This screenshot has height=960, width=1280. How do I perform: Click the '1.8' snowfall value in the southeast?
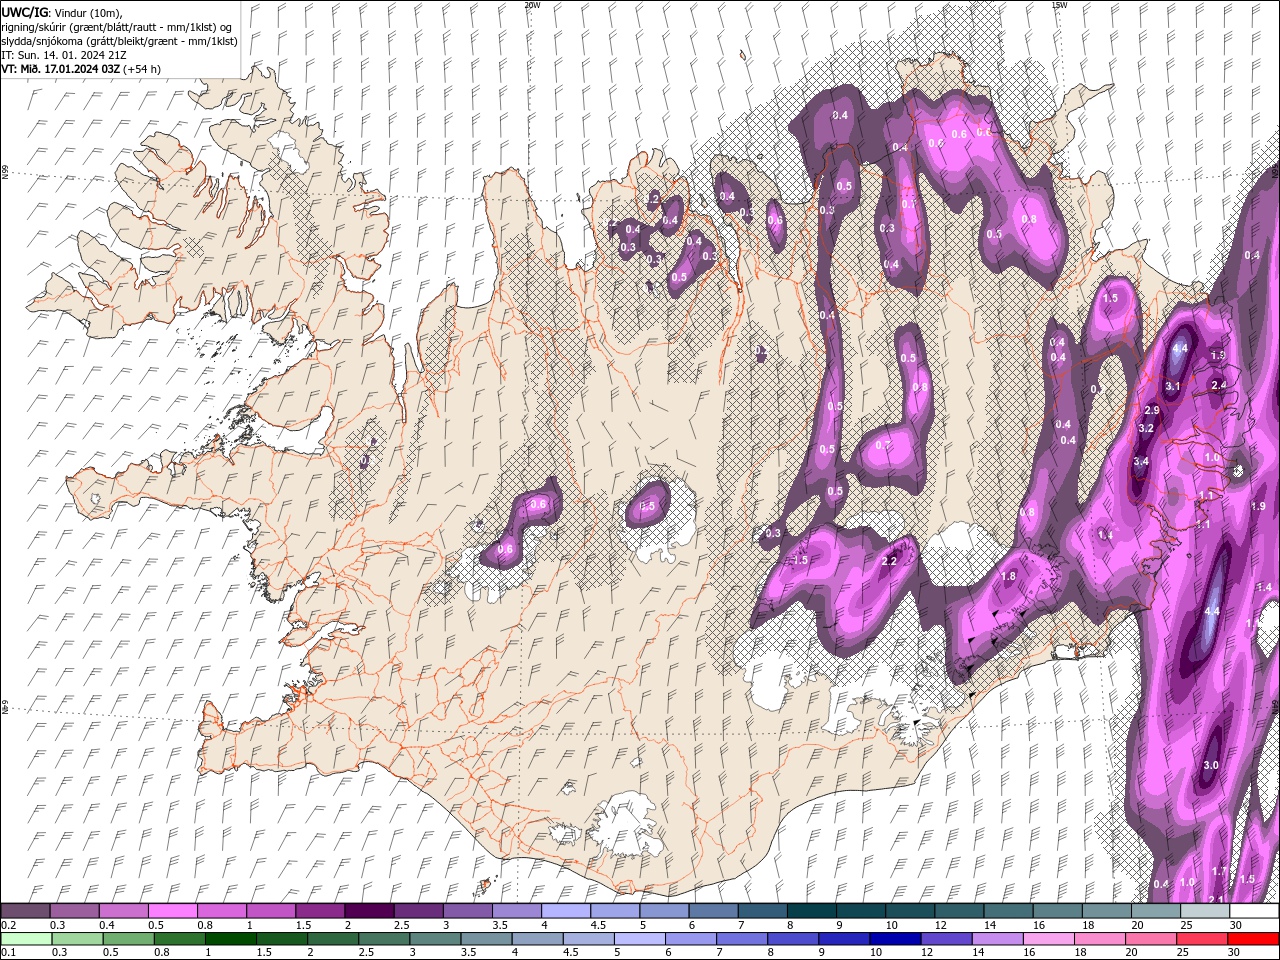click(x=1008, y=576)
